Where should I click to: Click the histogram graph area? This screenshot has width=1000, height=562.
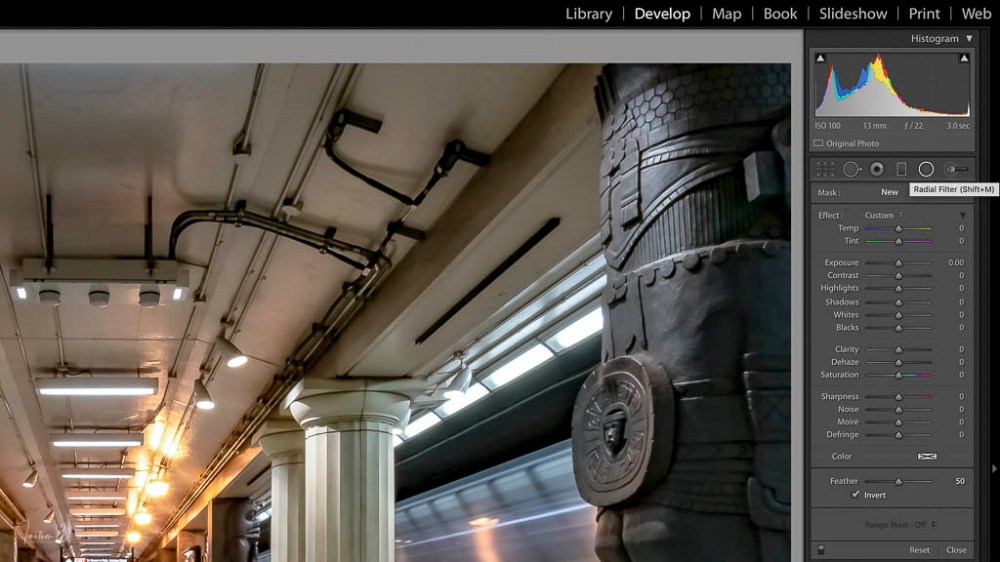click(x=892, y=85)
